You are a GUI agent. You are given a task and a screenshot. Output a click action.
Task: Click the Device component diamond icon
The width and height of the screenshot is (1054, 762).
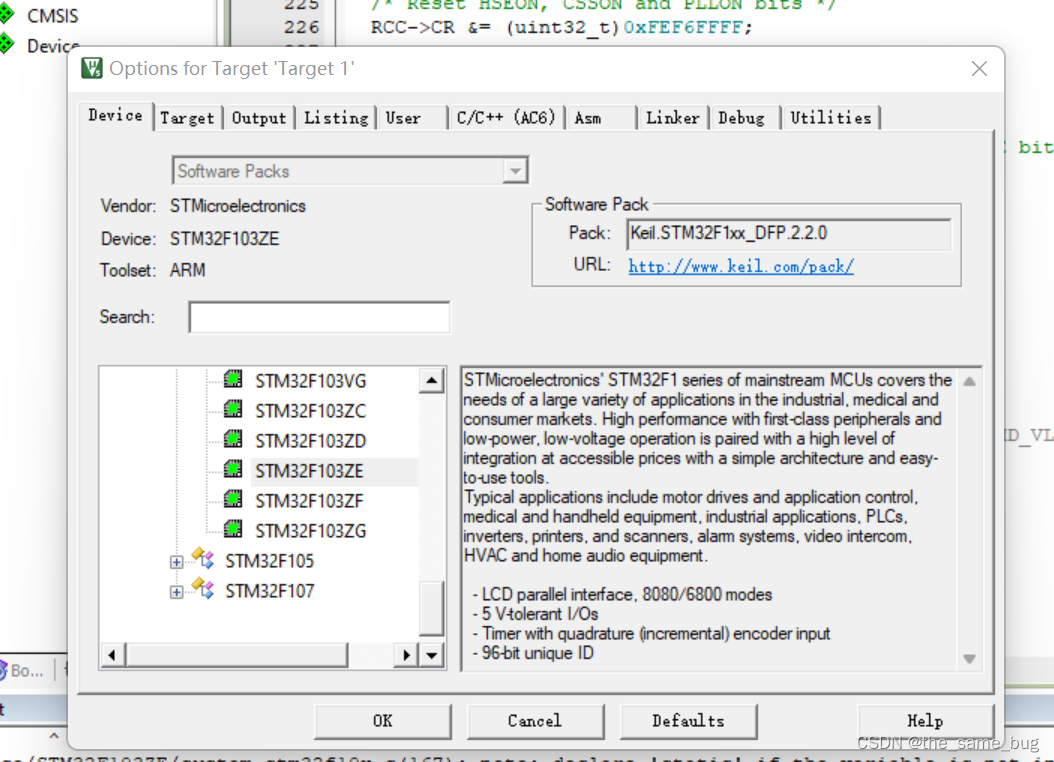click(x=6, y=44)
